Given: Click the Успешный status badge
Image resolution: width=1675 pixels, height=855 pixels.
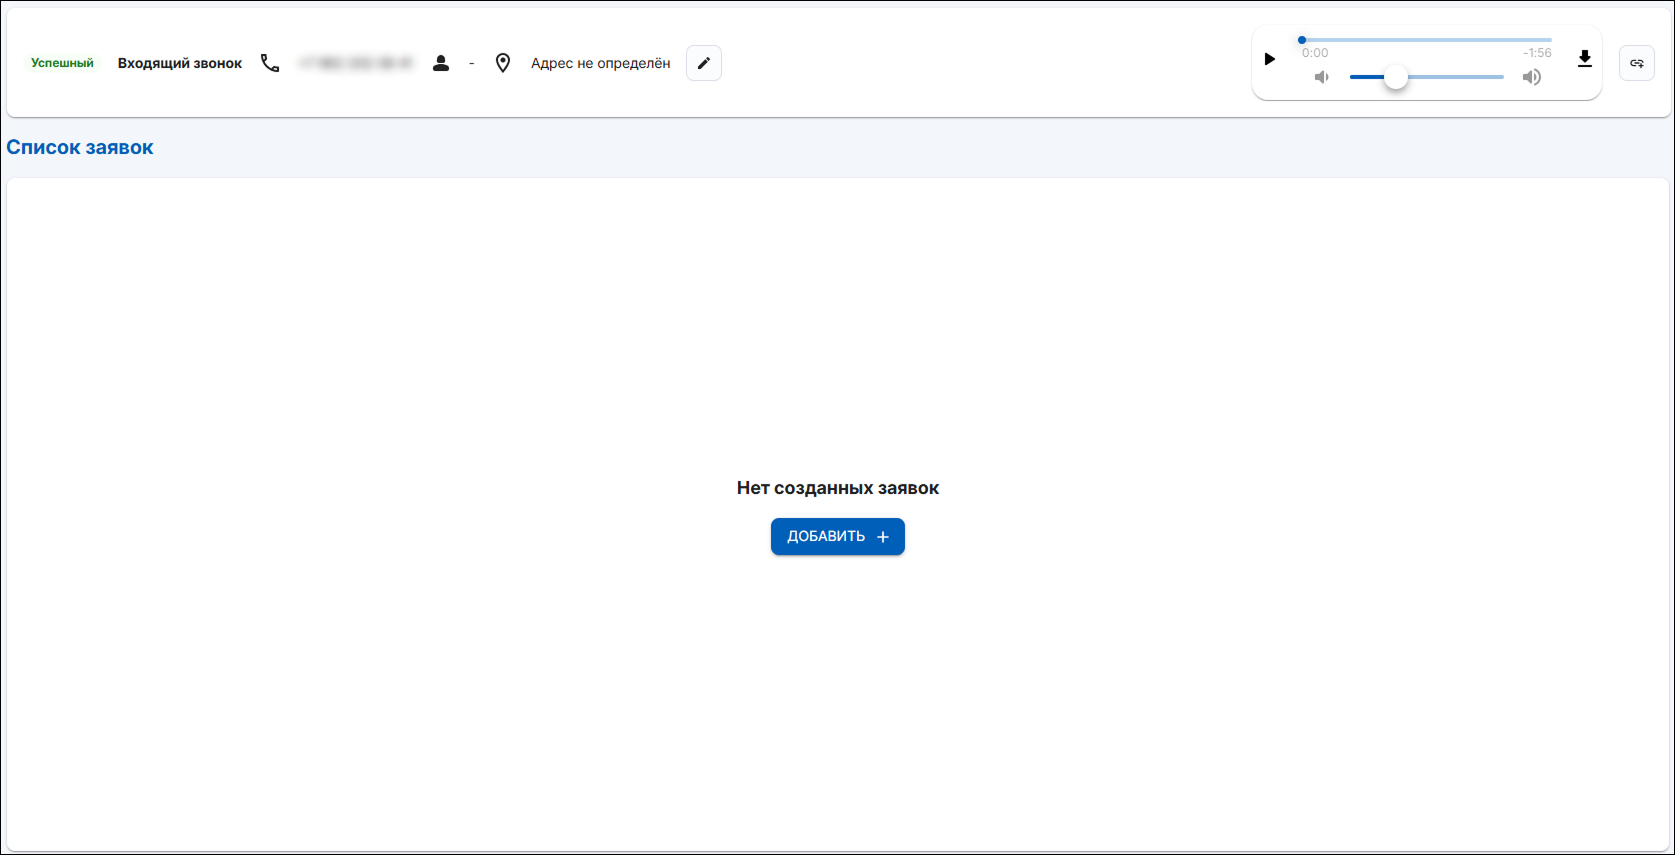Looking at the screenshot, I should pos(62,63).
